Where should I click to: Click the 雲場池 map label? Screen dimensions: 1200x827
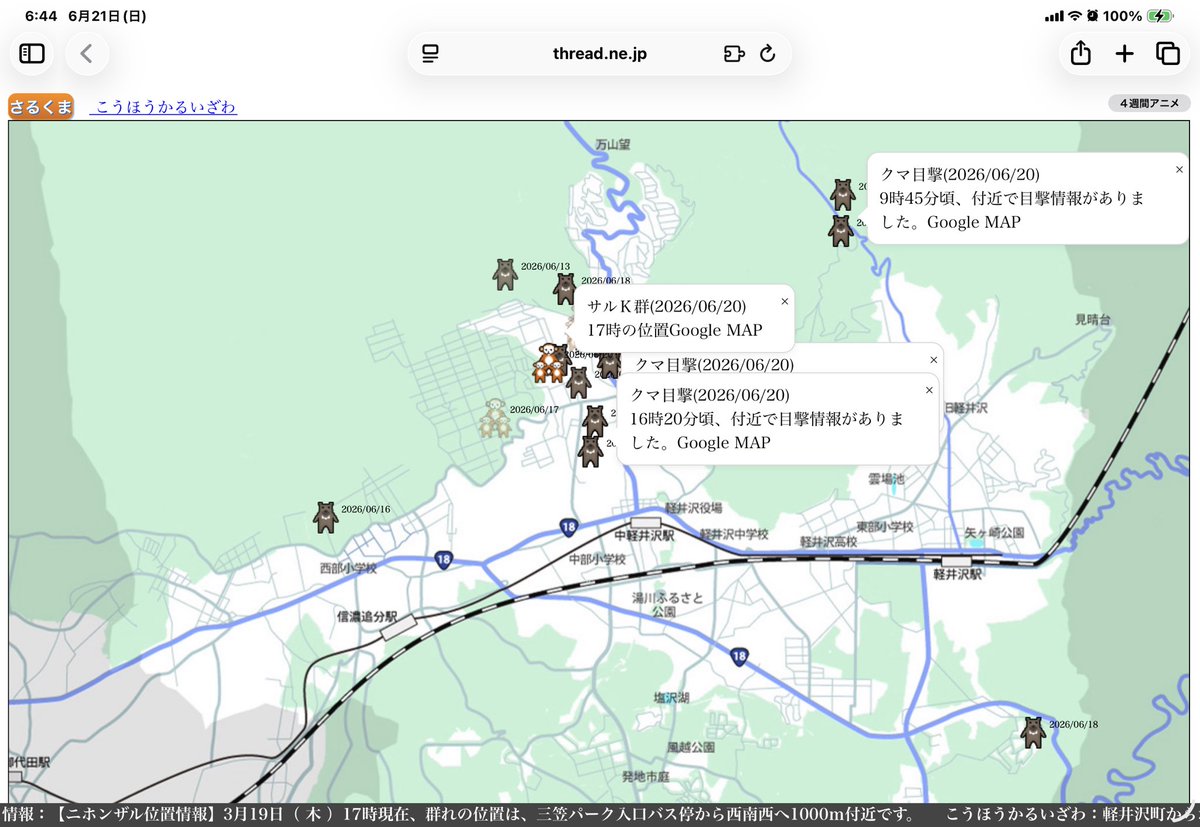(885, 480)
